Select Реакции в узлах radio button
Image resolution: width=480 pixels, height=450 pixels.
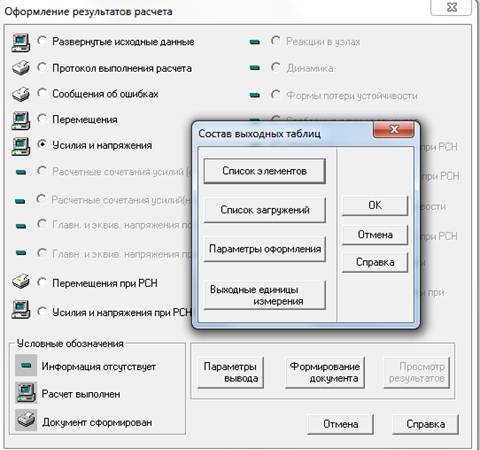pyautogui.click(x=276, y=41)
